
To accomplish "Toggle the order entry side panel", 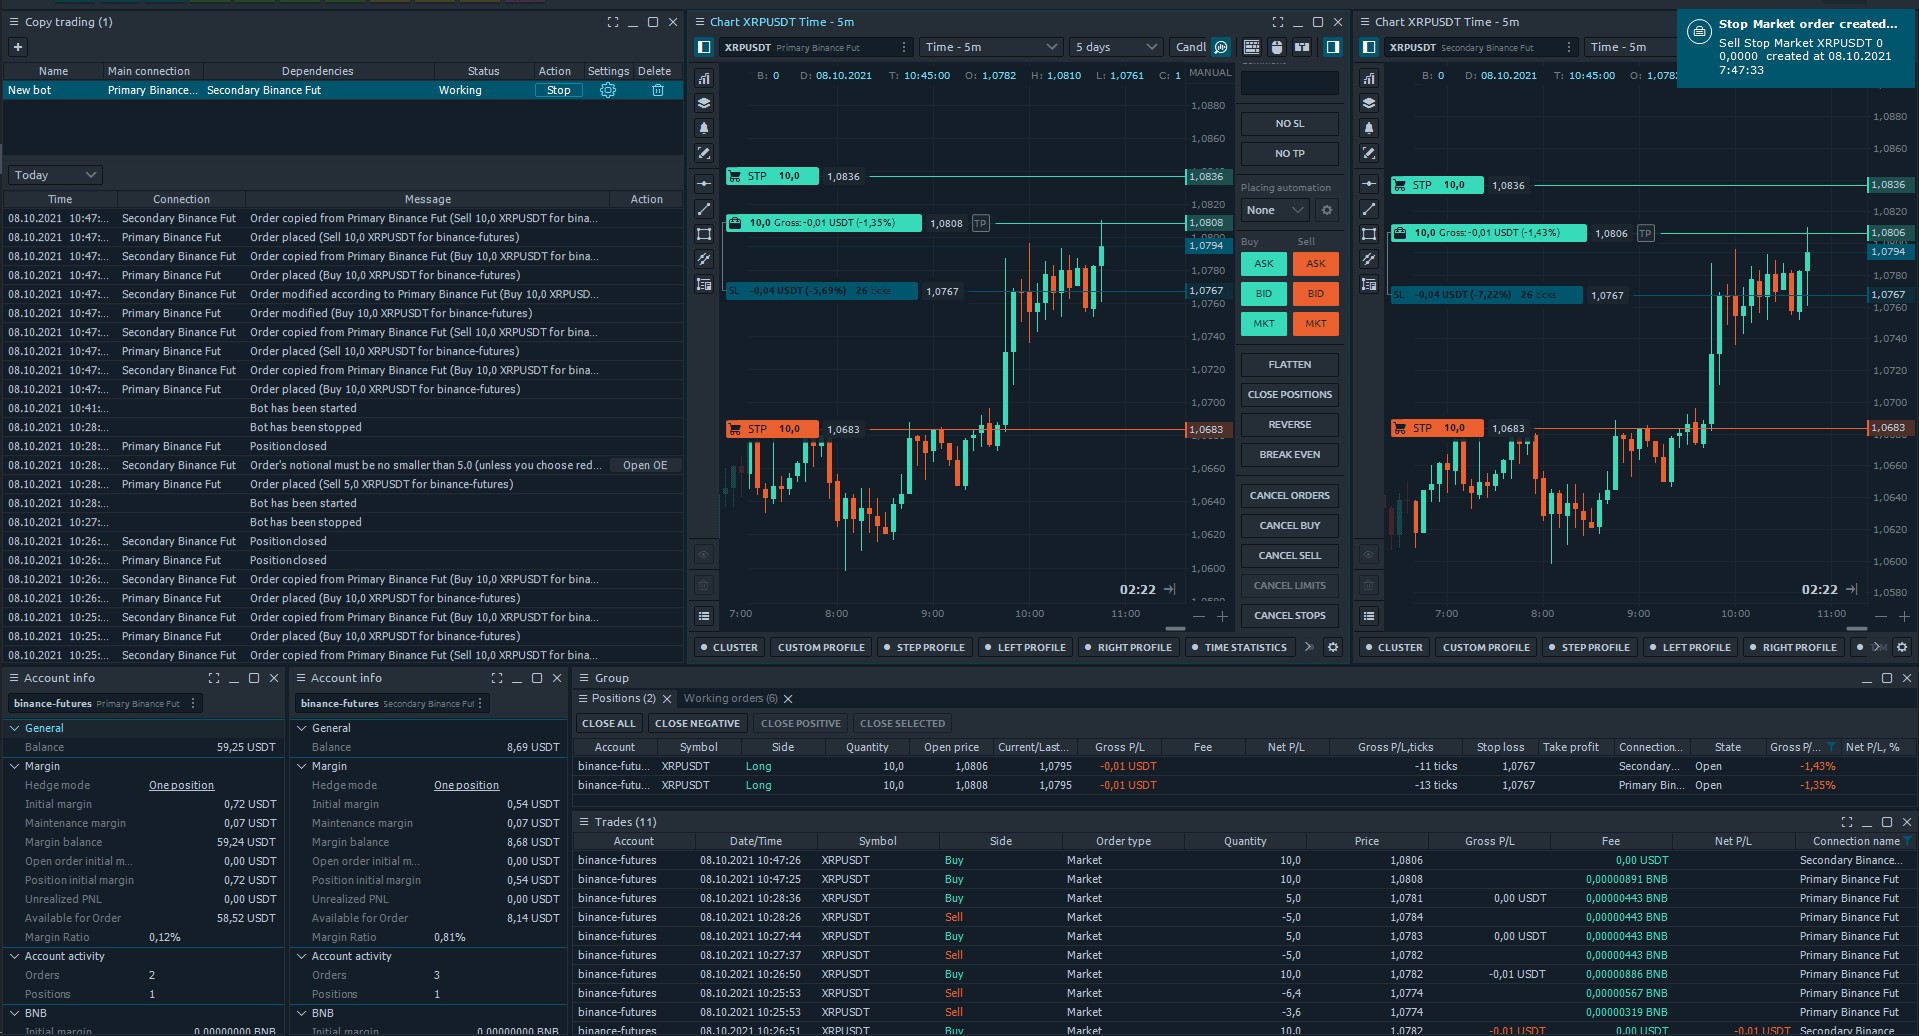I will pyautogui.click(x=1333, y=47).
